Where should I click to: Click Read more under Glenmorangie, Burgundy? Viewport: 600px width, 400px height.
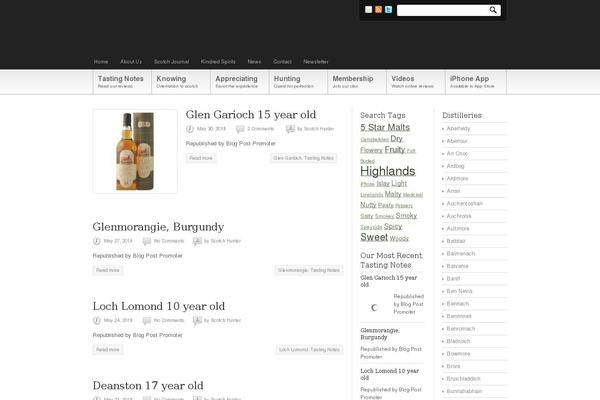coord(108,270)
